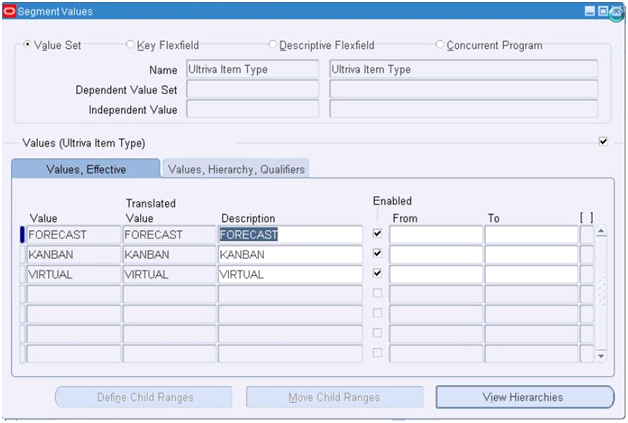This screenshot has height=423, width=628.
Task: Click the VIRTUAL Description field
Action: point(290,275)
